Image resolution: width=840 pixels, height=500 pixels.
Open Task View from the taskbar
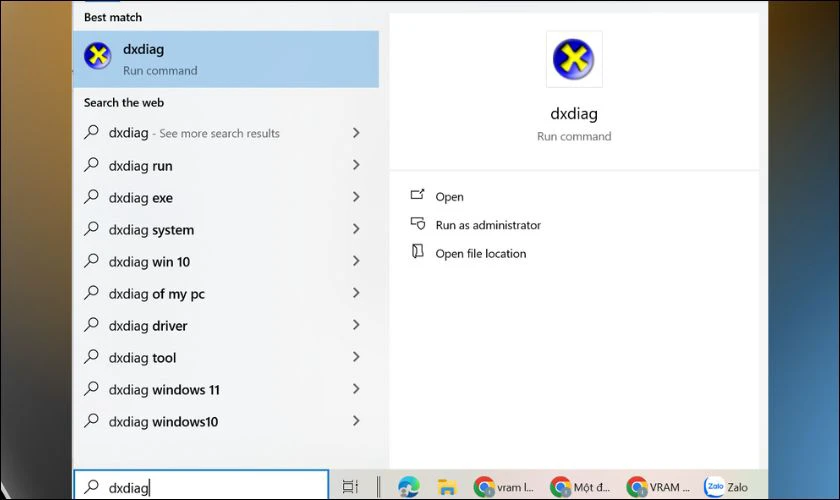[x=350, y=486]
